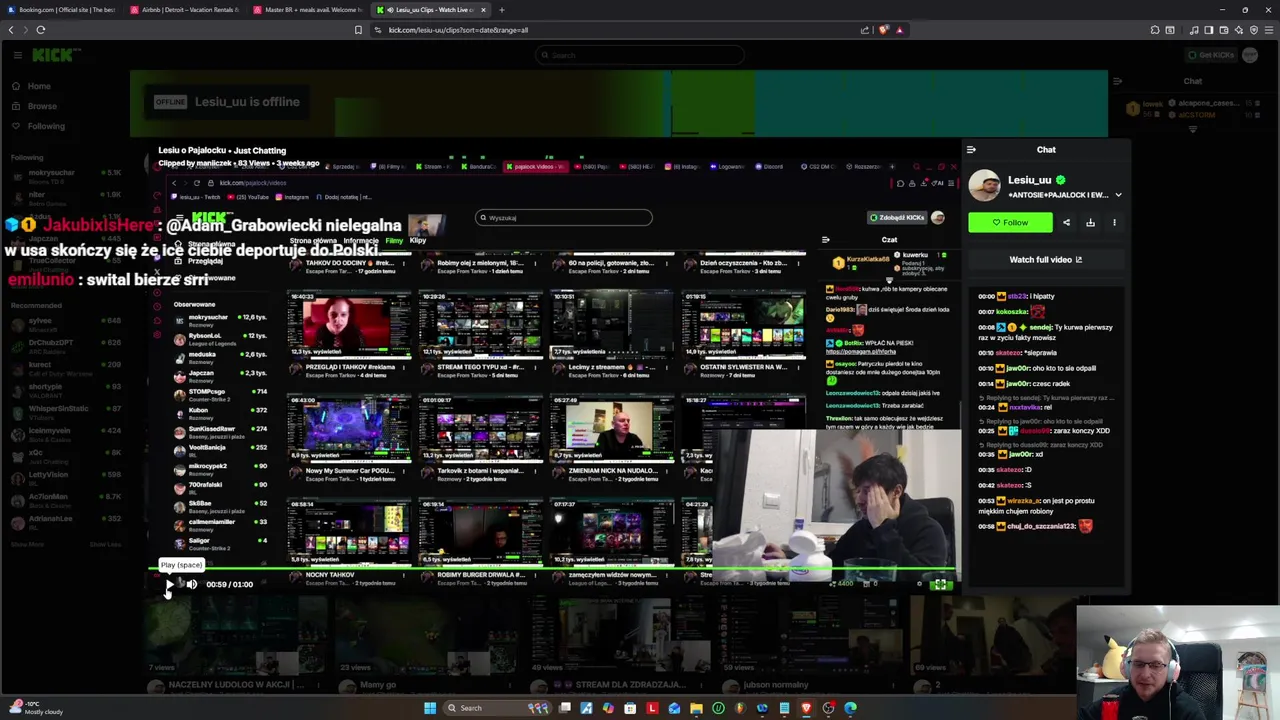Share the clip with the share icon

(x=1066, y=223)
